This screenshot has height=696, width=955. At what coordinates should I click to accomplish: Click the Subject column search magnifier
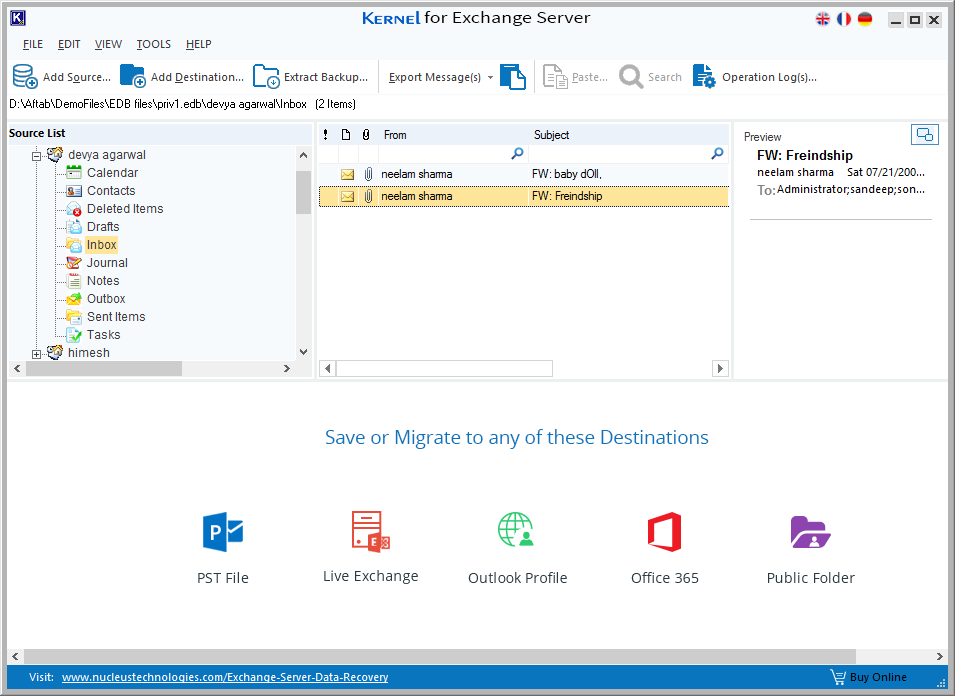(x=717, y=153)
